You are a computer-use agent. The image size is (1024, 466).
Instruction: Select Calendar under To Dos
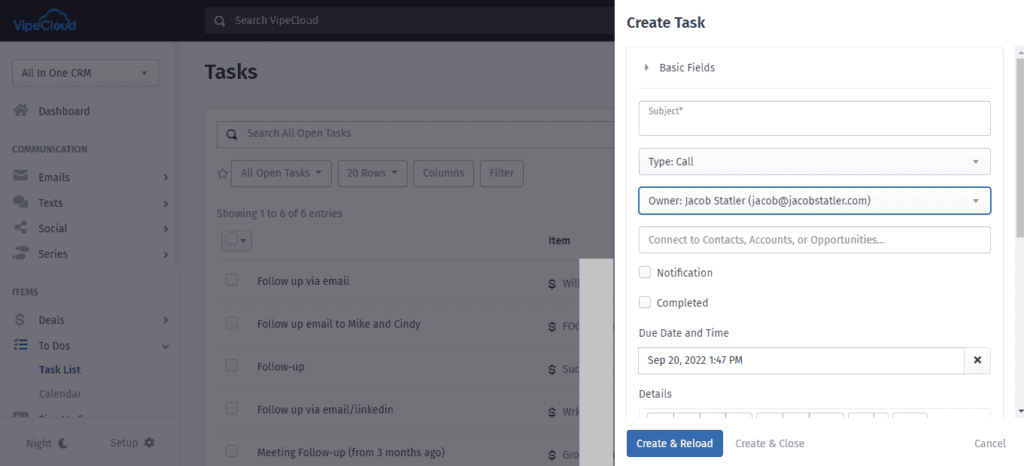[x=60, y=394]
